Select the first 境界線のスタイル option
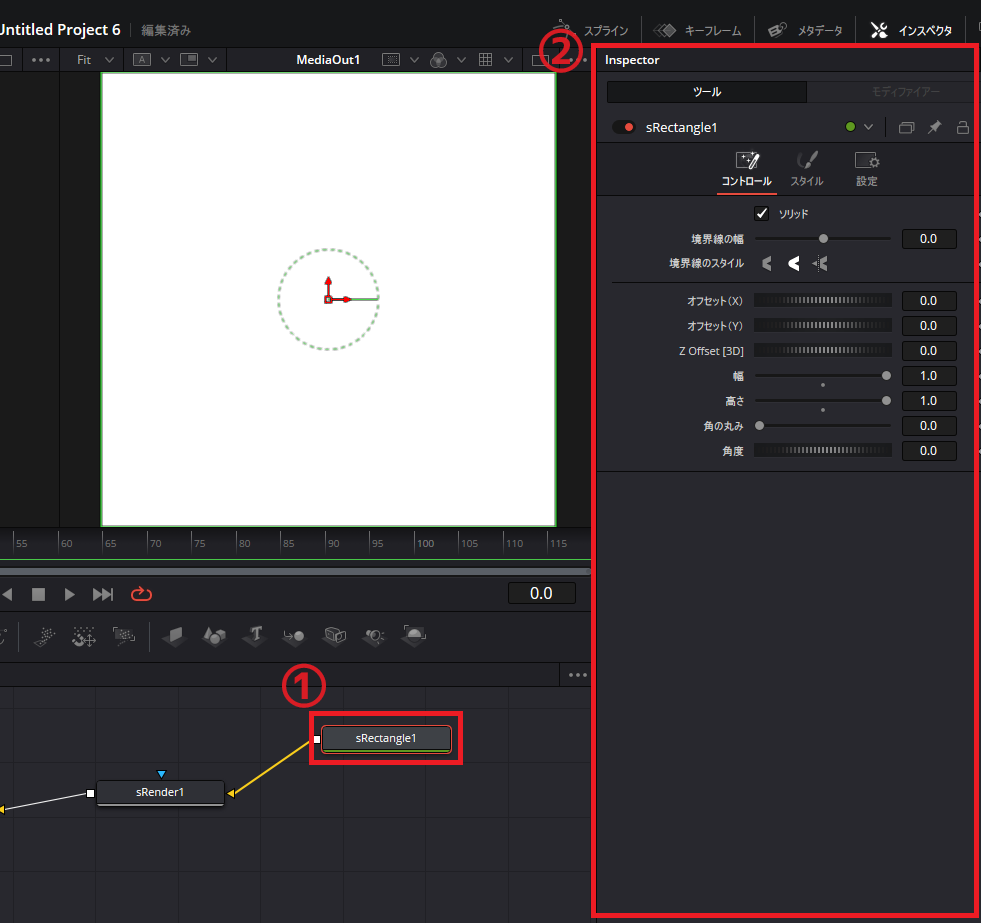Screen dimensions: 981x923 click(767, 263)
